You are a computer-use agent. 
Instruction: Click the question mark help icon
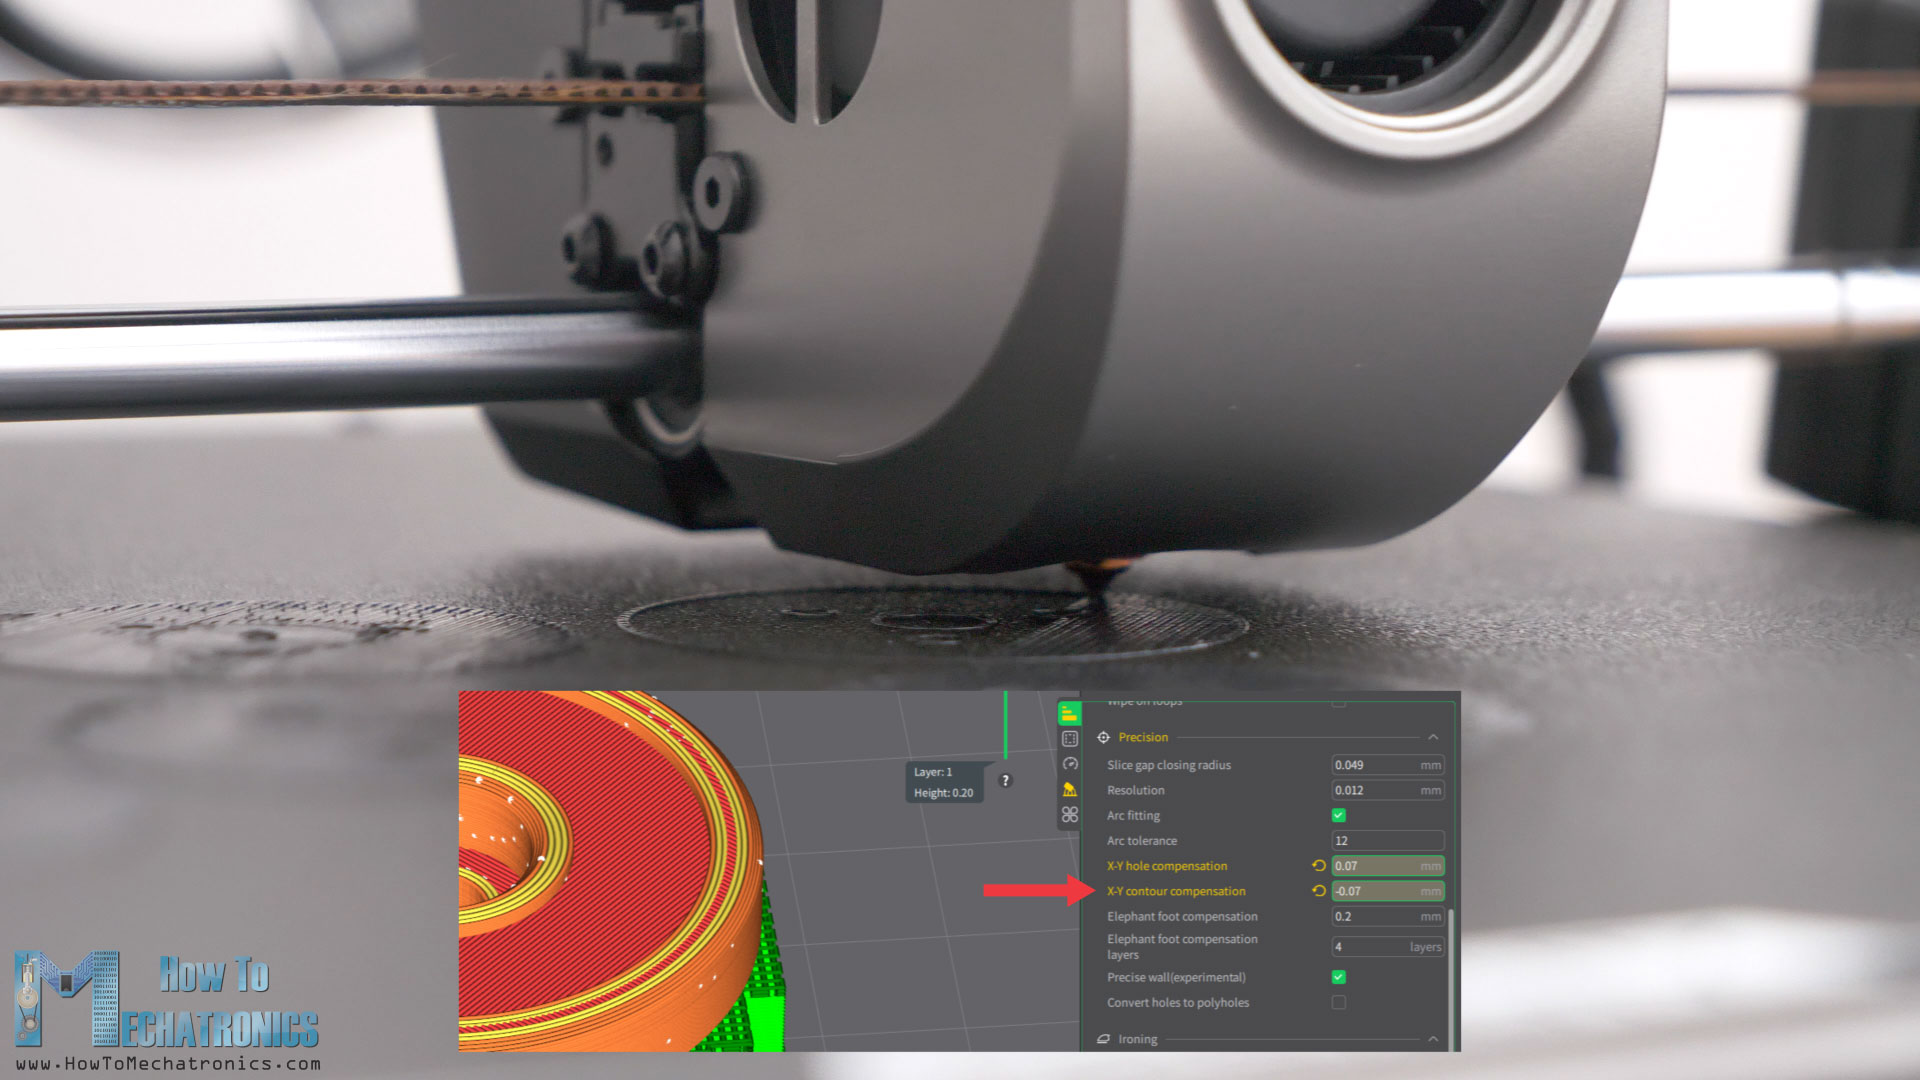[x=1005, y=780]
